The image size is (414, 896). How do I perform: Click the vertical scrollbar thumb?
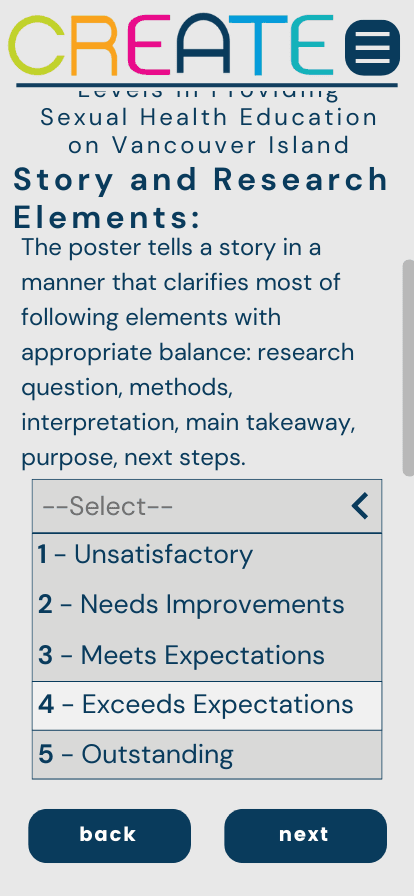click(x=408, y=369)
